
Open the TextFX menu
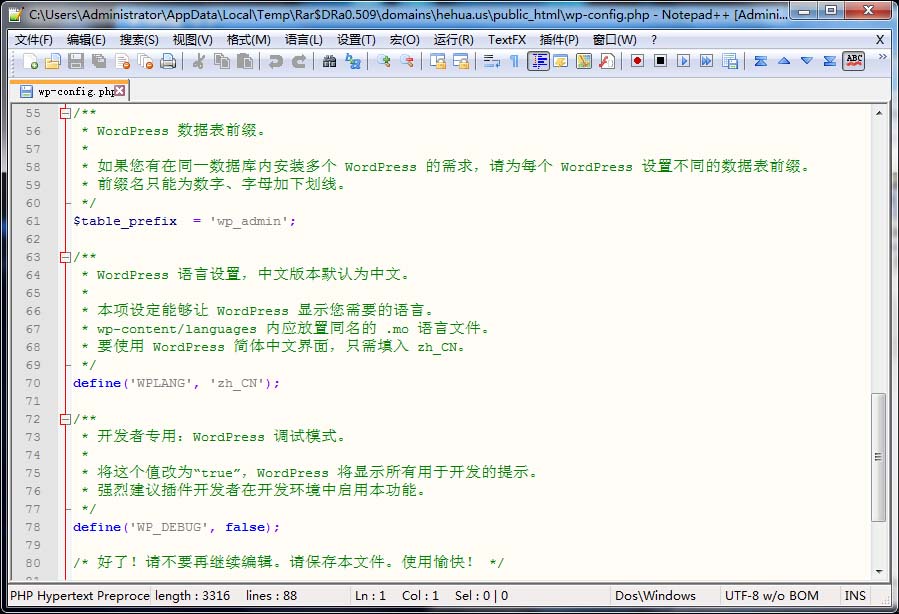point(507,40)
